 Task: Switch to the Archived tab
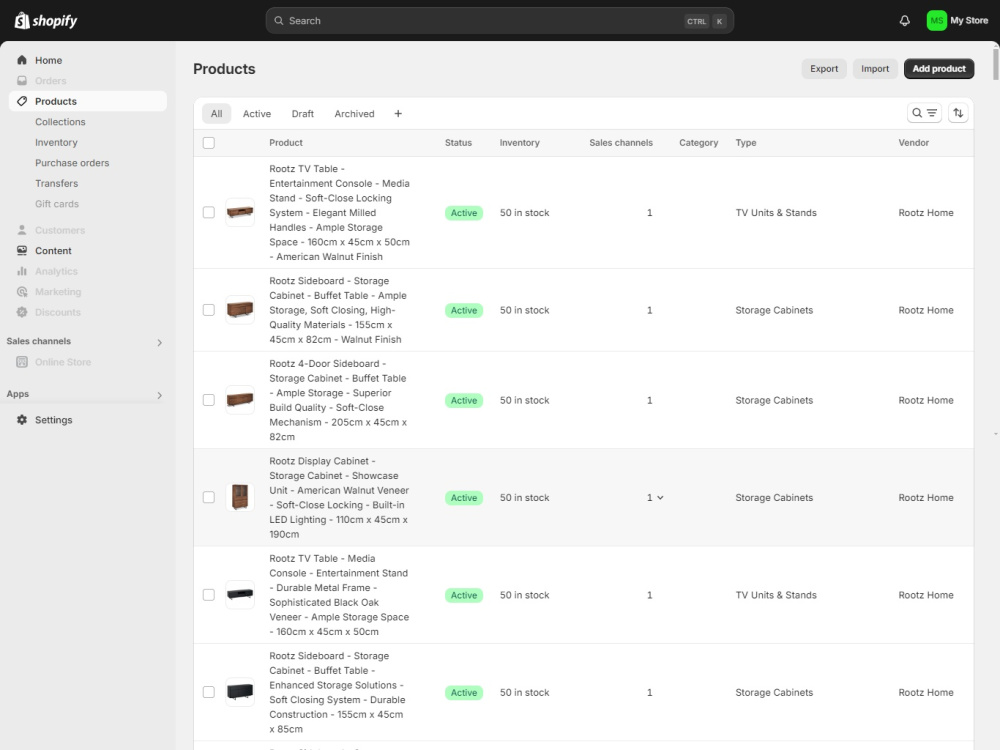[354, 114]
